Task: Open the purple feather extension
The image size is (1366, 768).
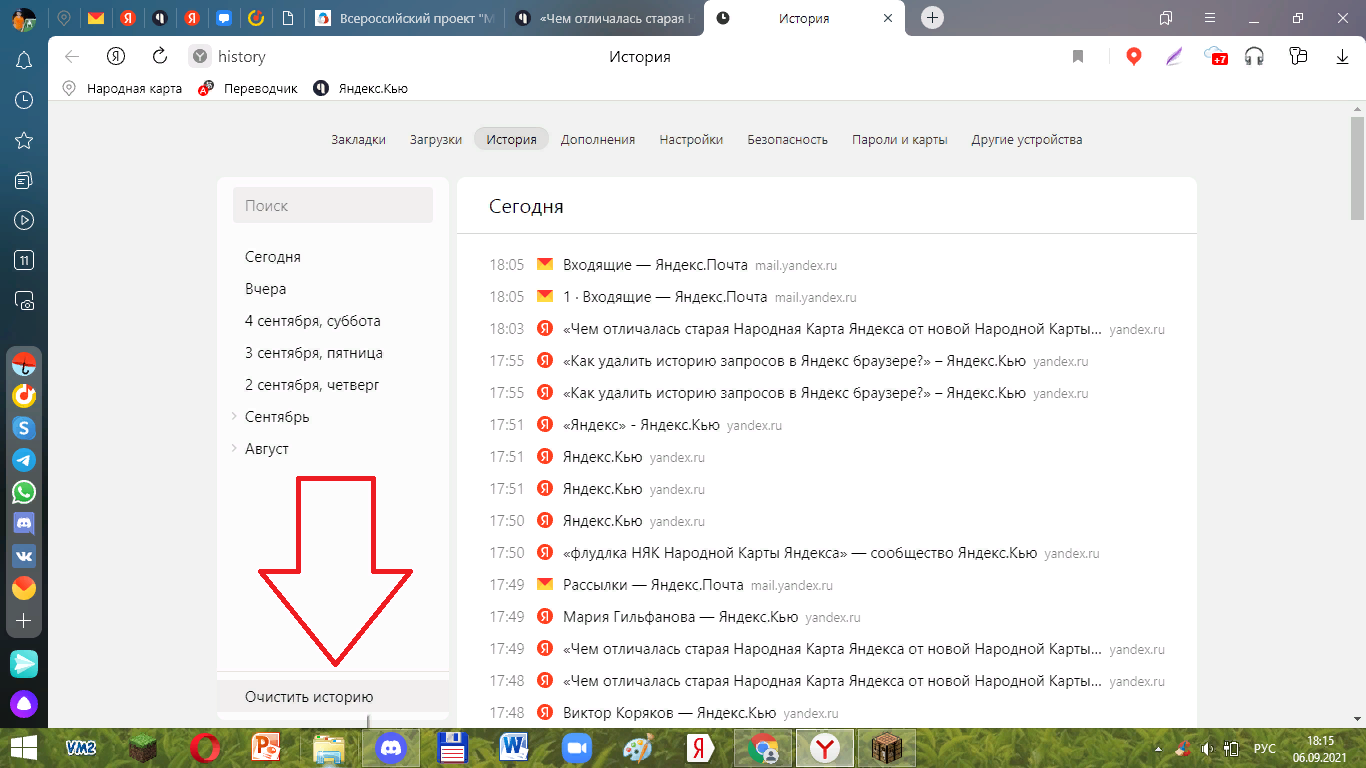Action: [x=1174, y=57]
